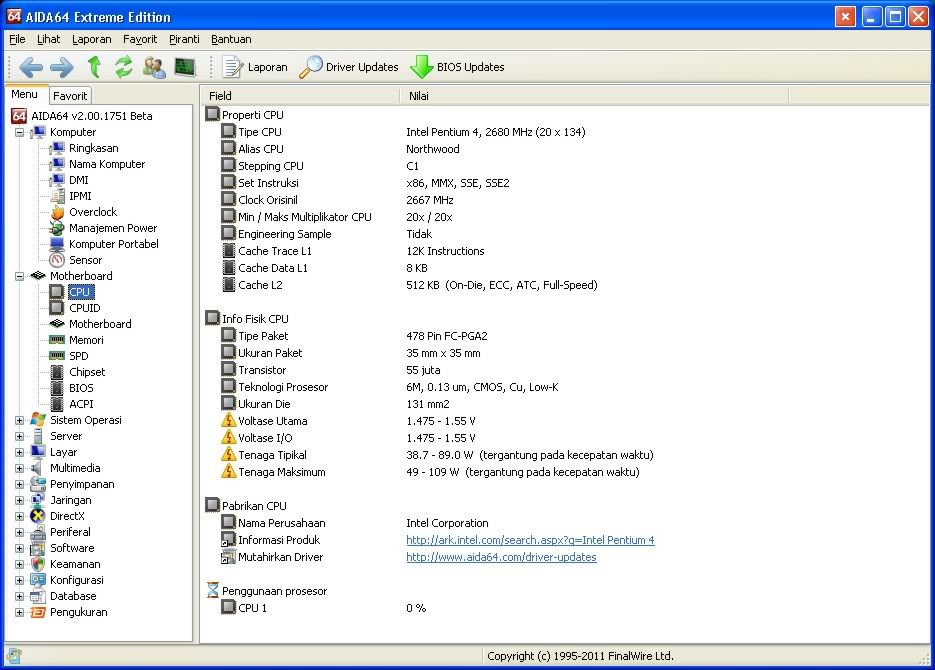The image size is (935, 670).
Task: Select the Sensor gauge icon
Action: [57, 260]
